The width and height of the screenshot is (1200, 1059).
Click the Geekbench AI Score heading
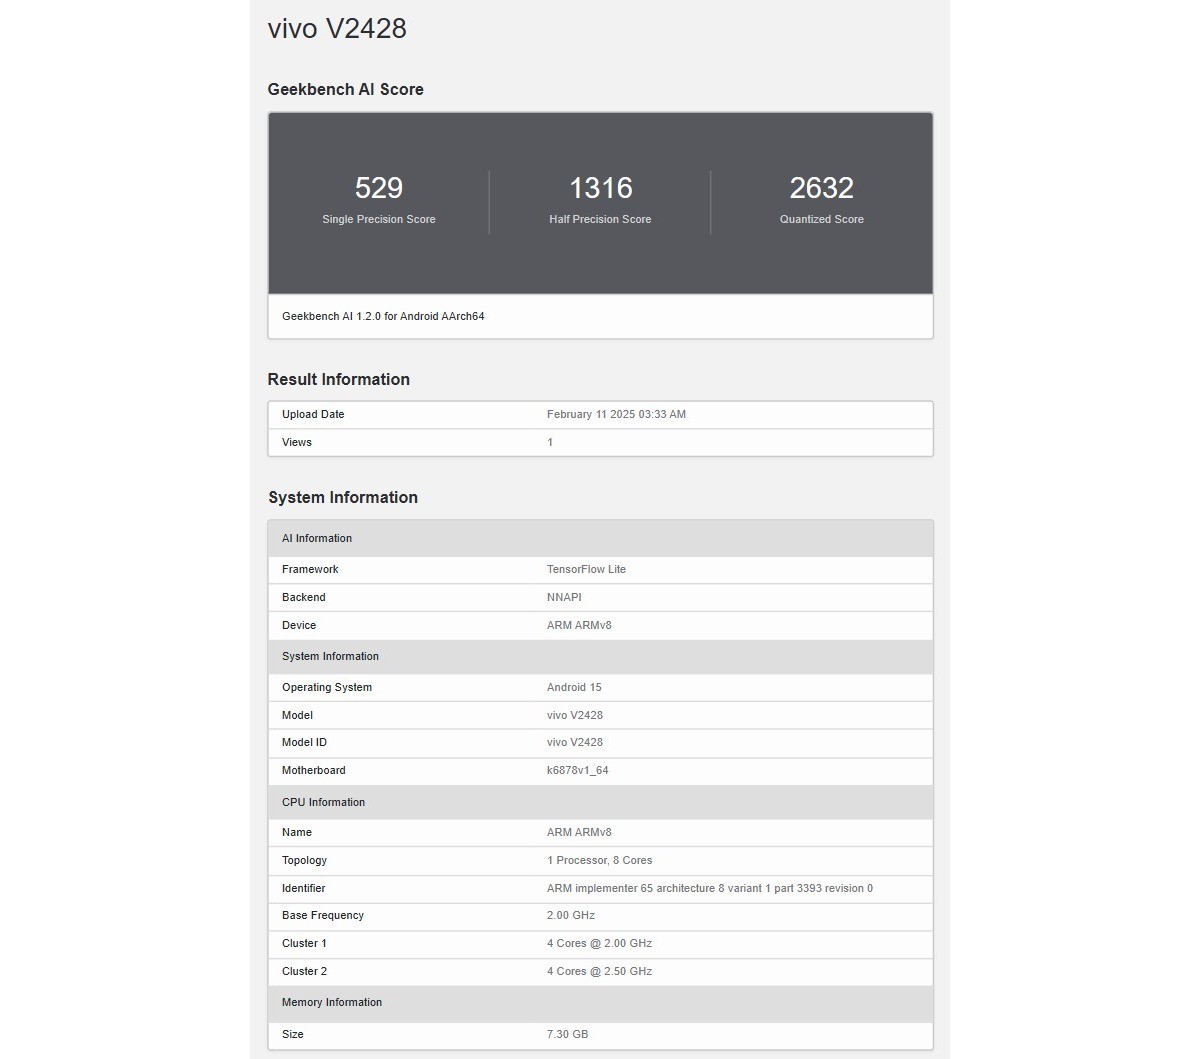pos(345,89)
